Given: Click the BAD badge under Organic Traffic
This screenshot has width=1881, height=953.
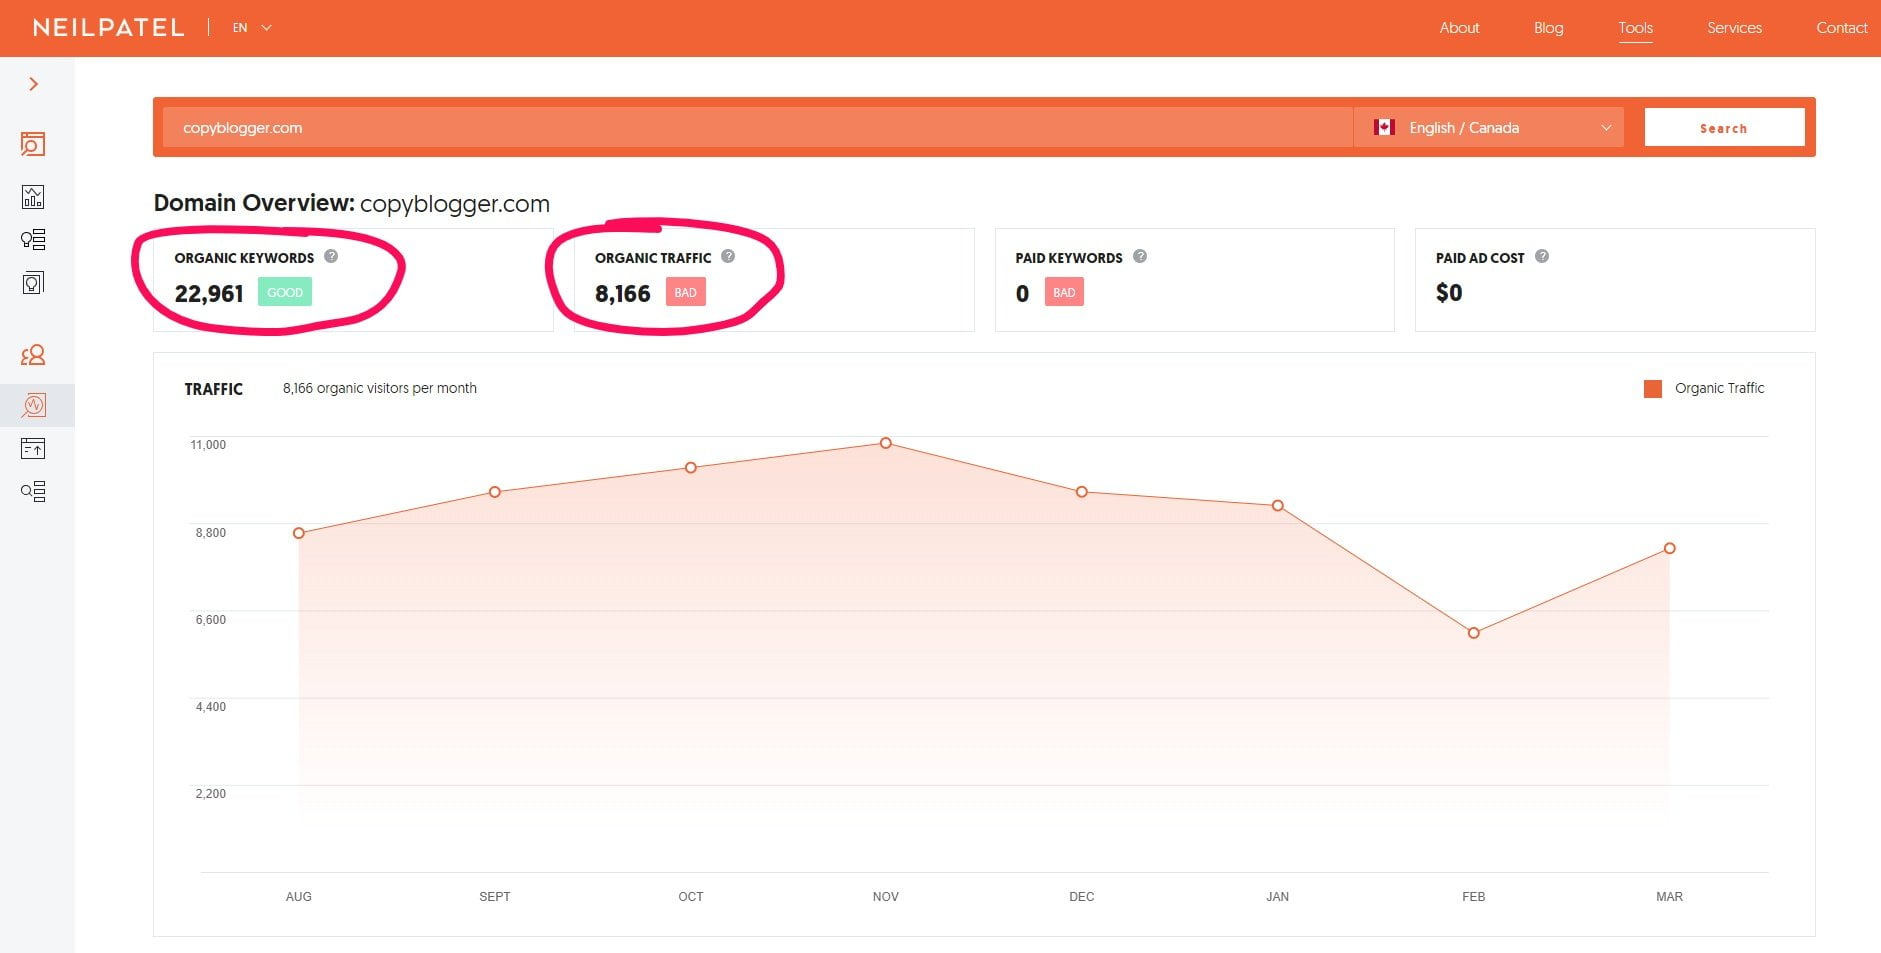Looking at the screenshot, I should point(686,292).
